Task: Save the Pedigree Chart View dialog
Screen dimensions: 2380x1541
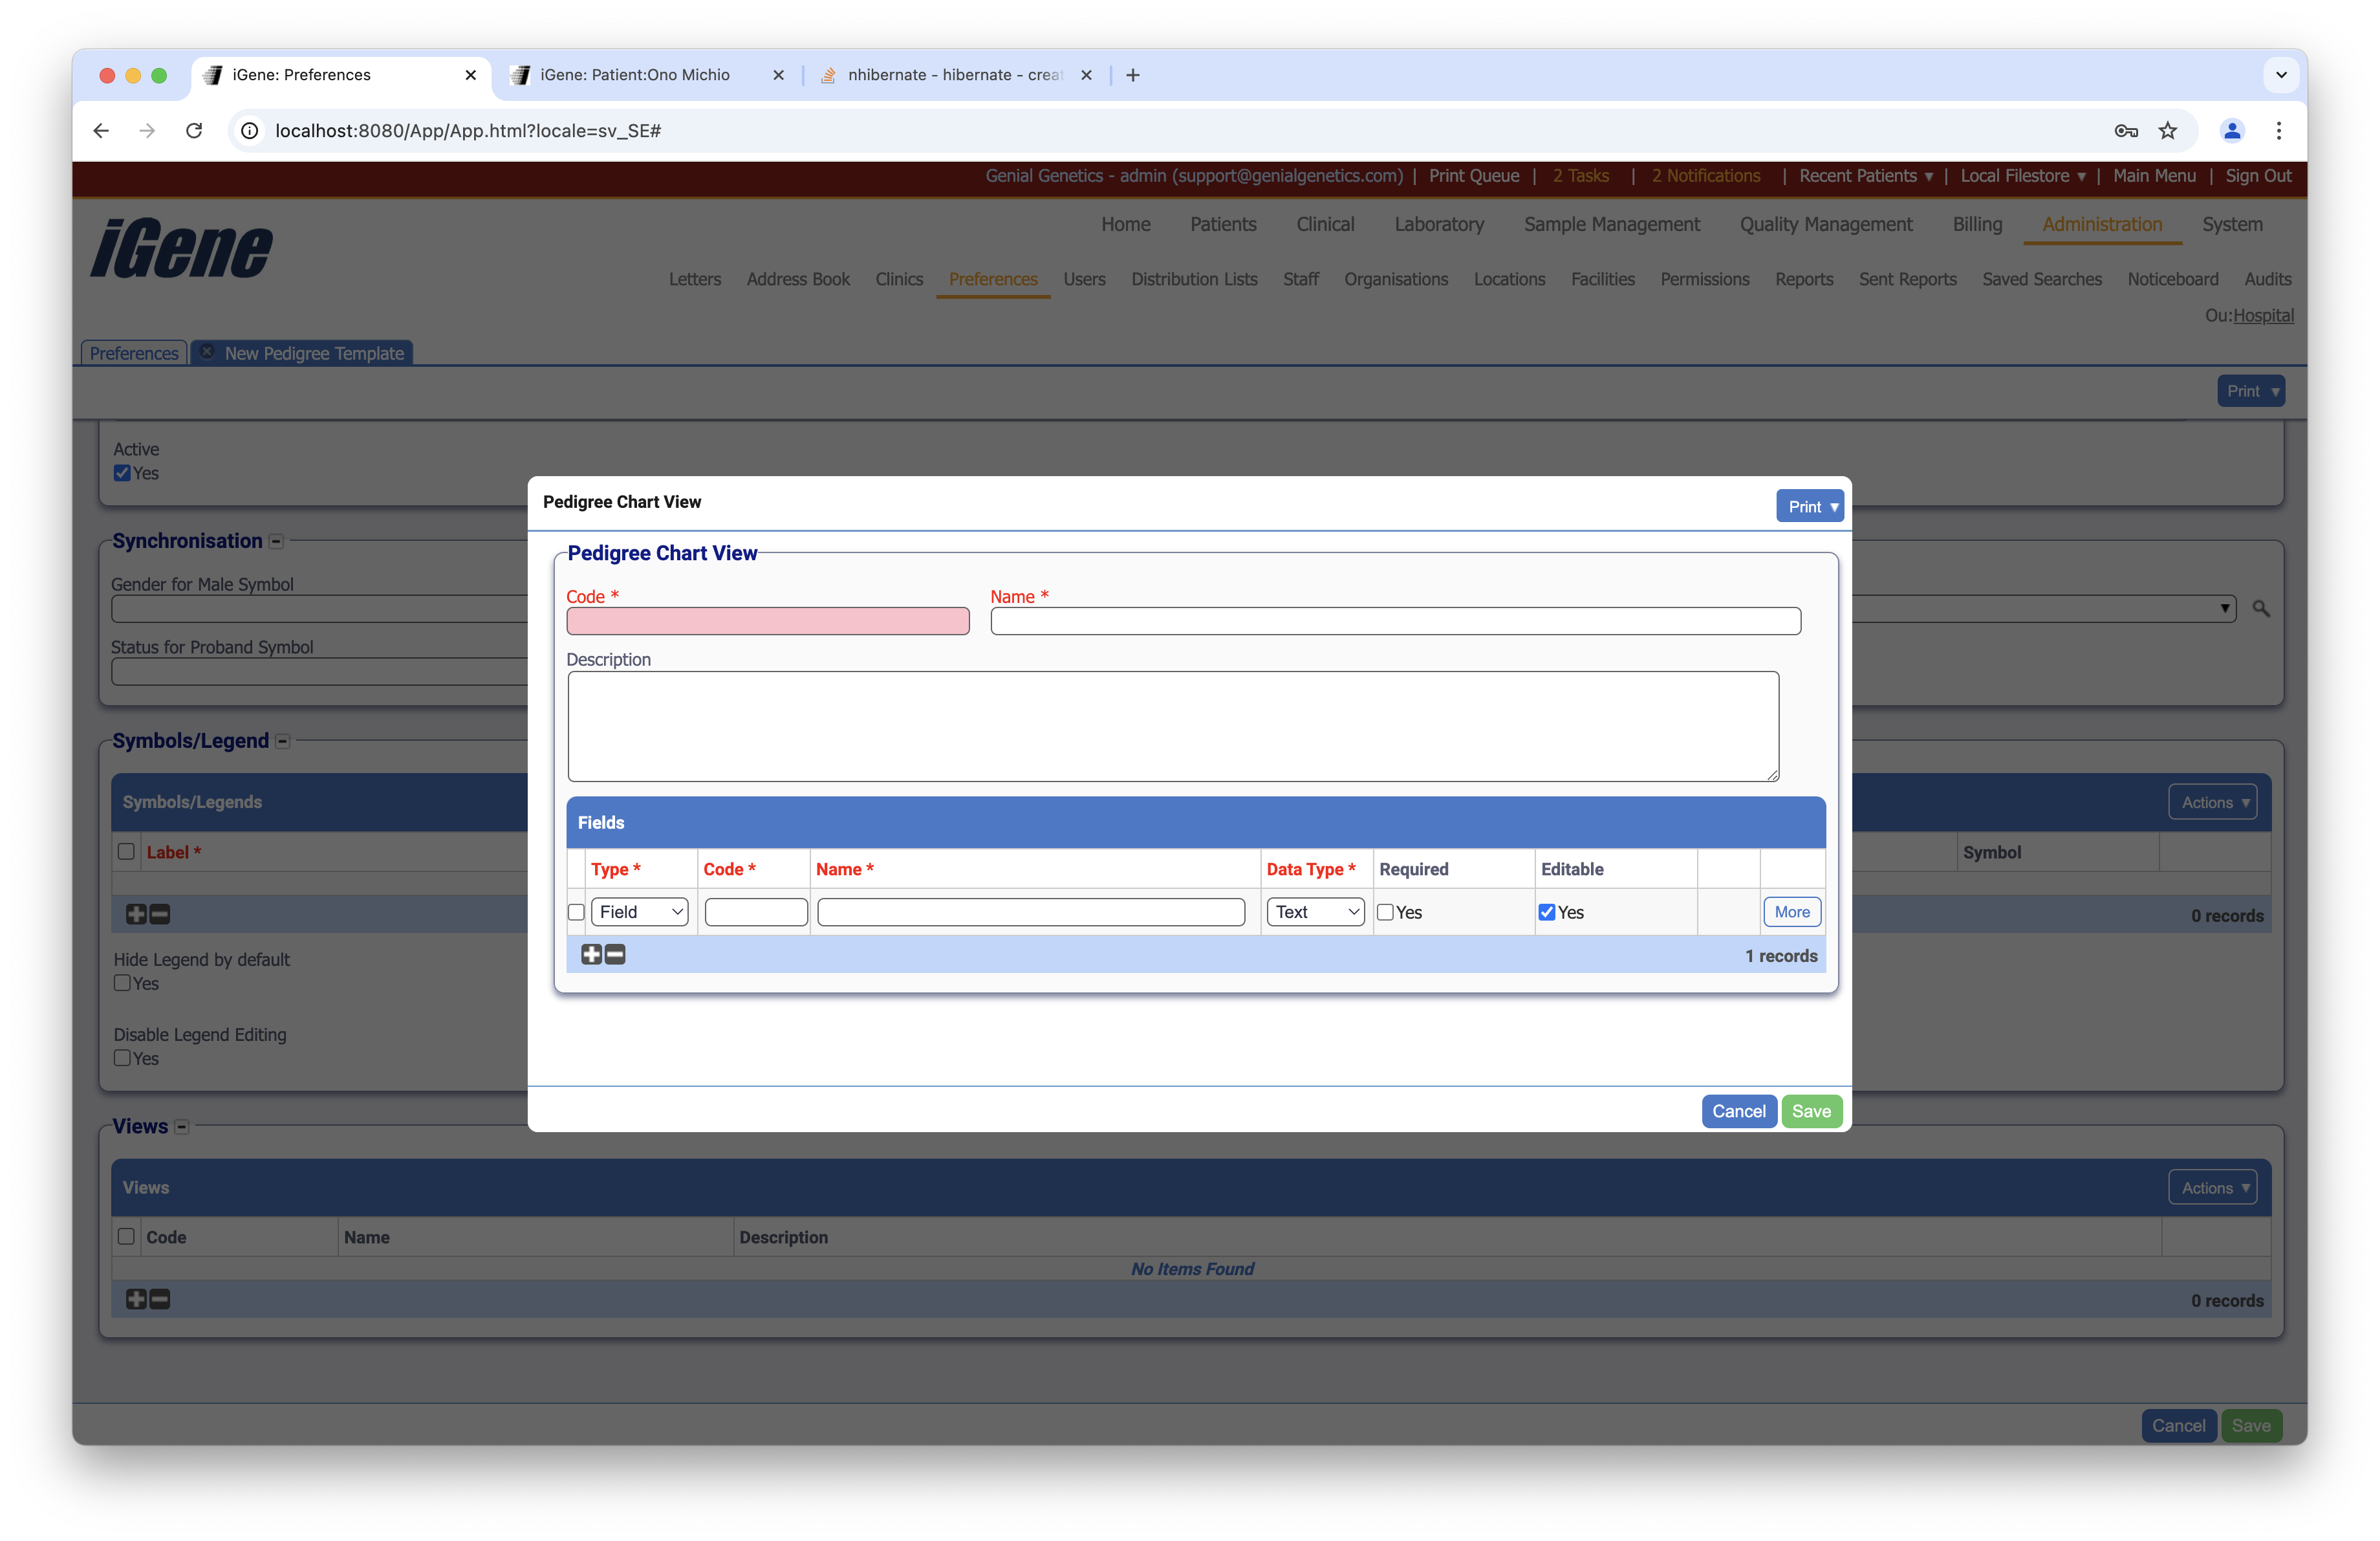Action: (1811, 1111)
